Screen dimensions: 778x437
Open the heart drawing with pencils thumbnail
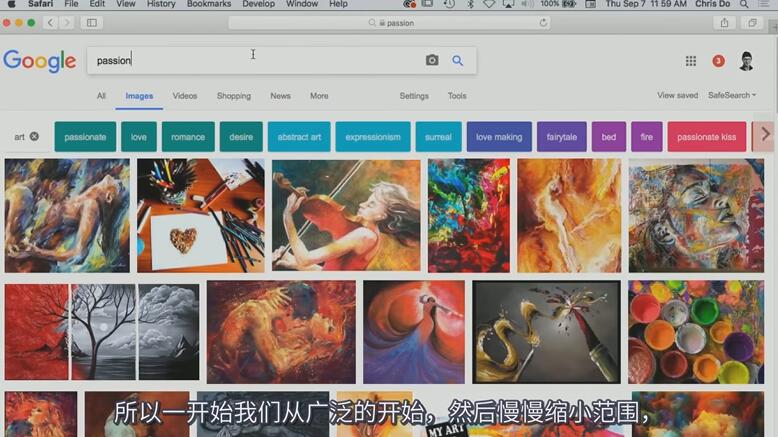click(x=200, y=215)
